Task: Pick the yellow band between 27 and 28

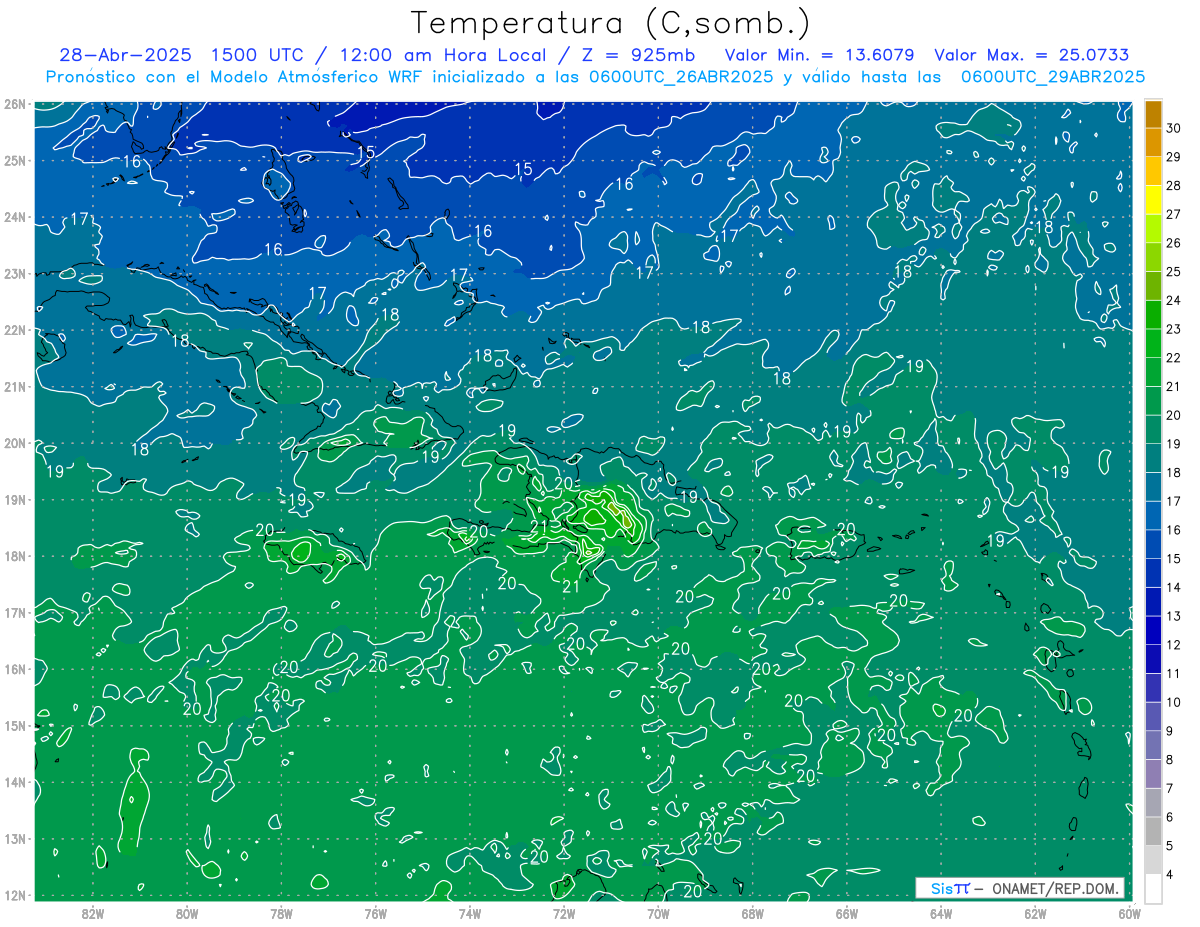Action: click(1153, 199)
